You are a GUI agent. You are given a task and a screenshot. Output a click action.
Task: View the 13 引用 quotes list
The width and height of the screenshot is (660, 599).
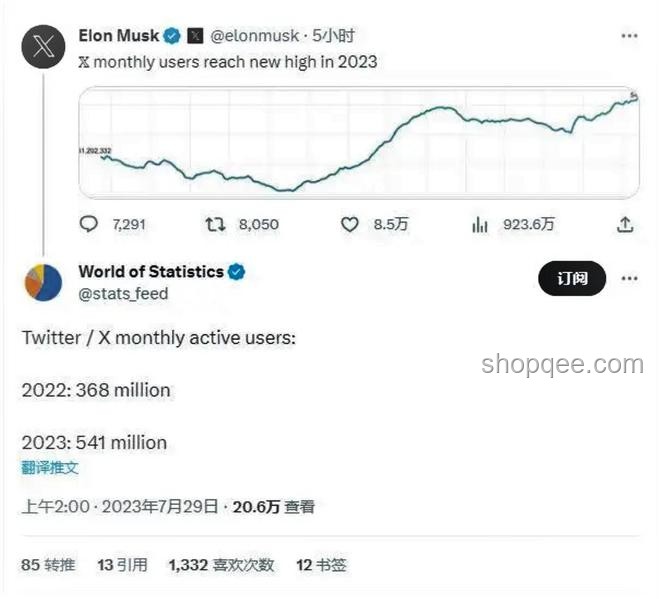click(122, 565)
